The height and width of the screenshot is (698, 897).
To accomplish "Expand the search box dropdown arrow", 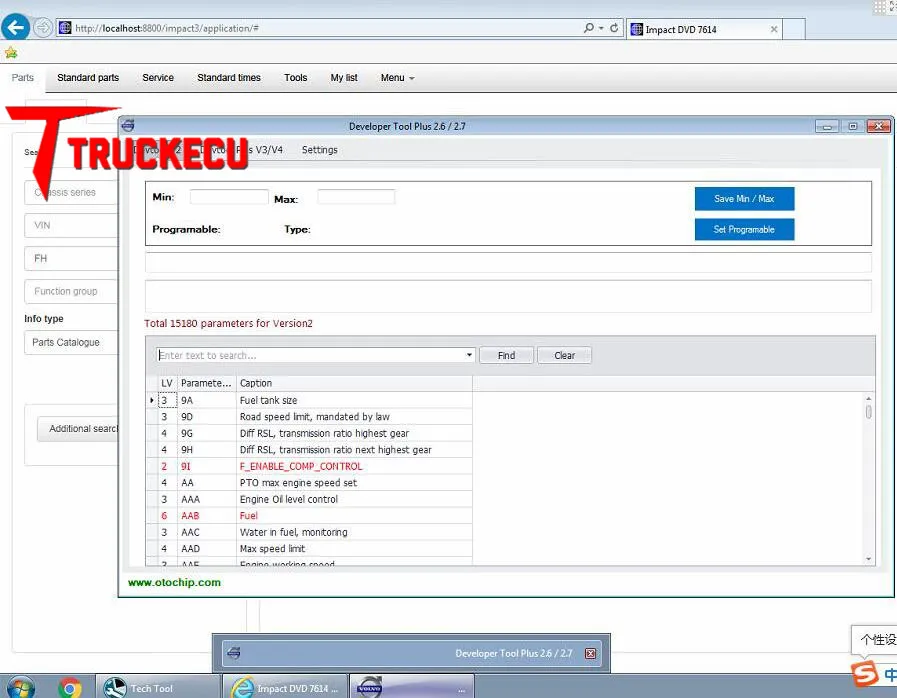I will click(469, 355).
